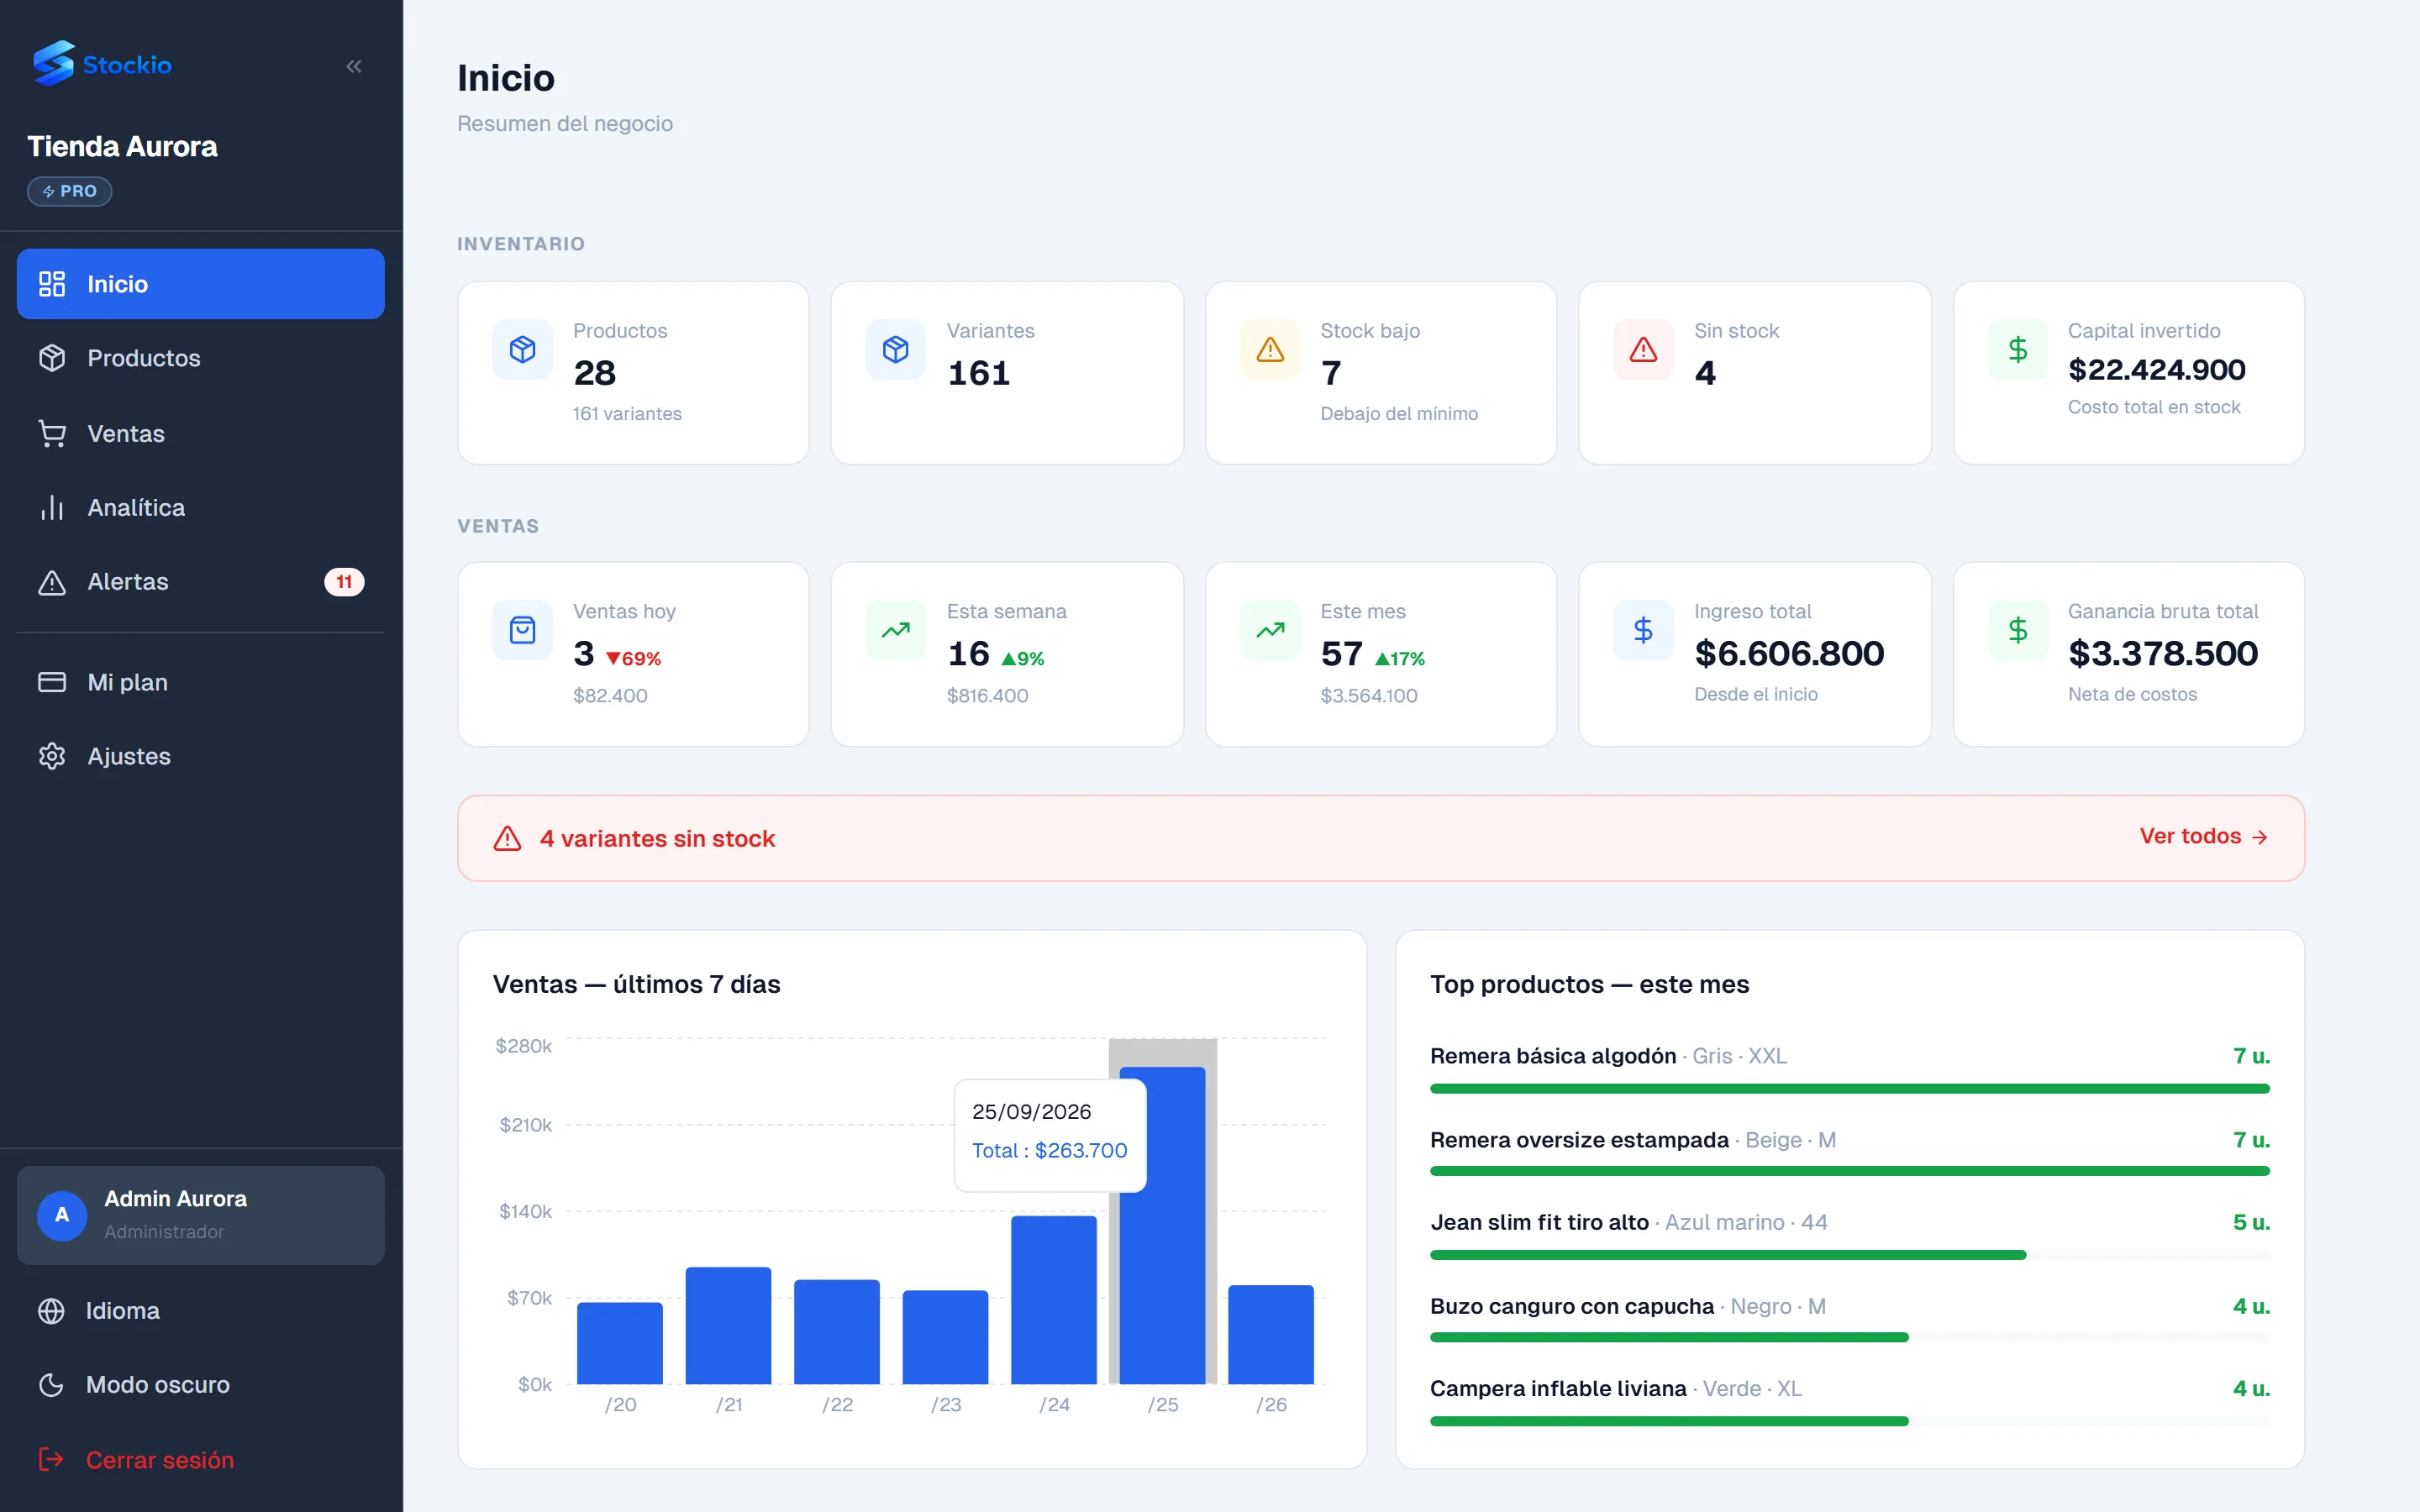Click the Ganancia bruta total dollar icon
The image size is (2420, 1512).
(x=2018, y=630)
